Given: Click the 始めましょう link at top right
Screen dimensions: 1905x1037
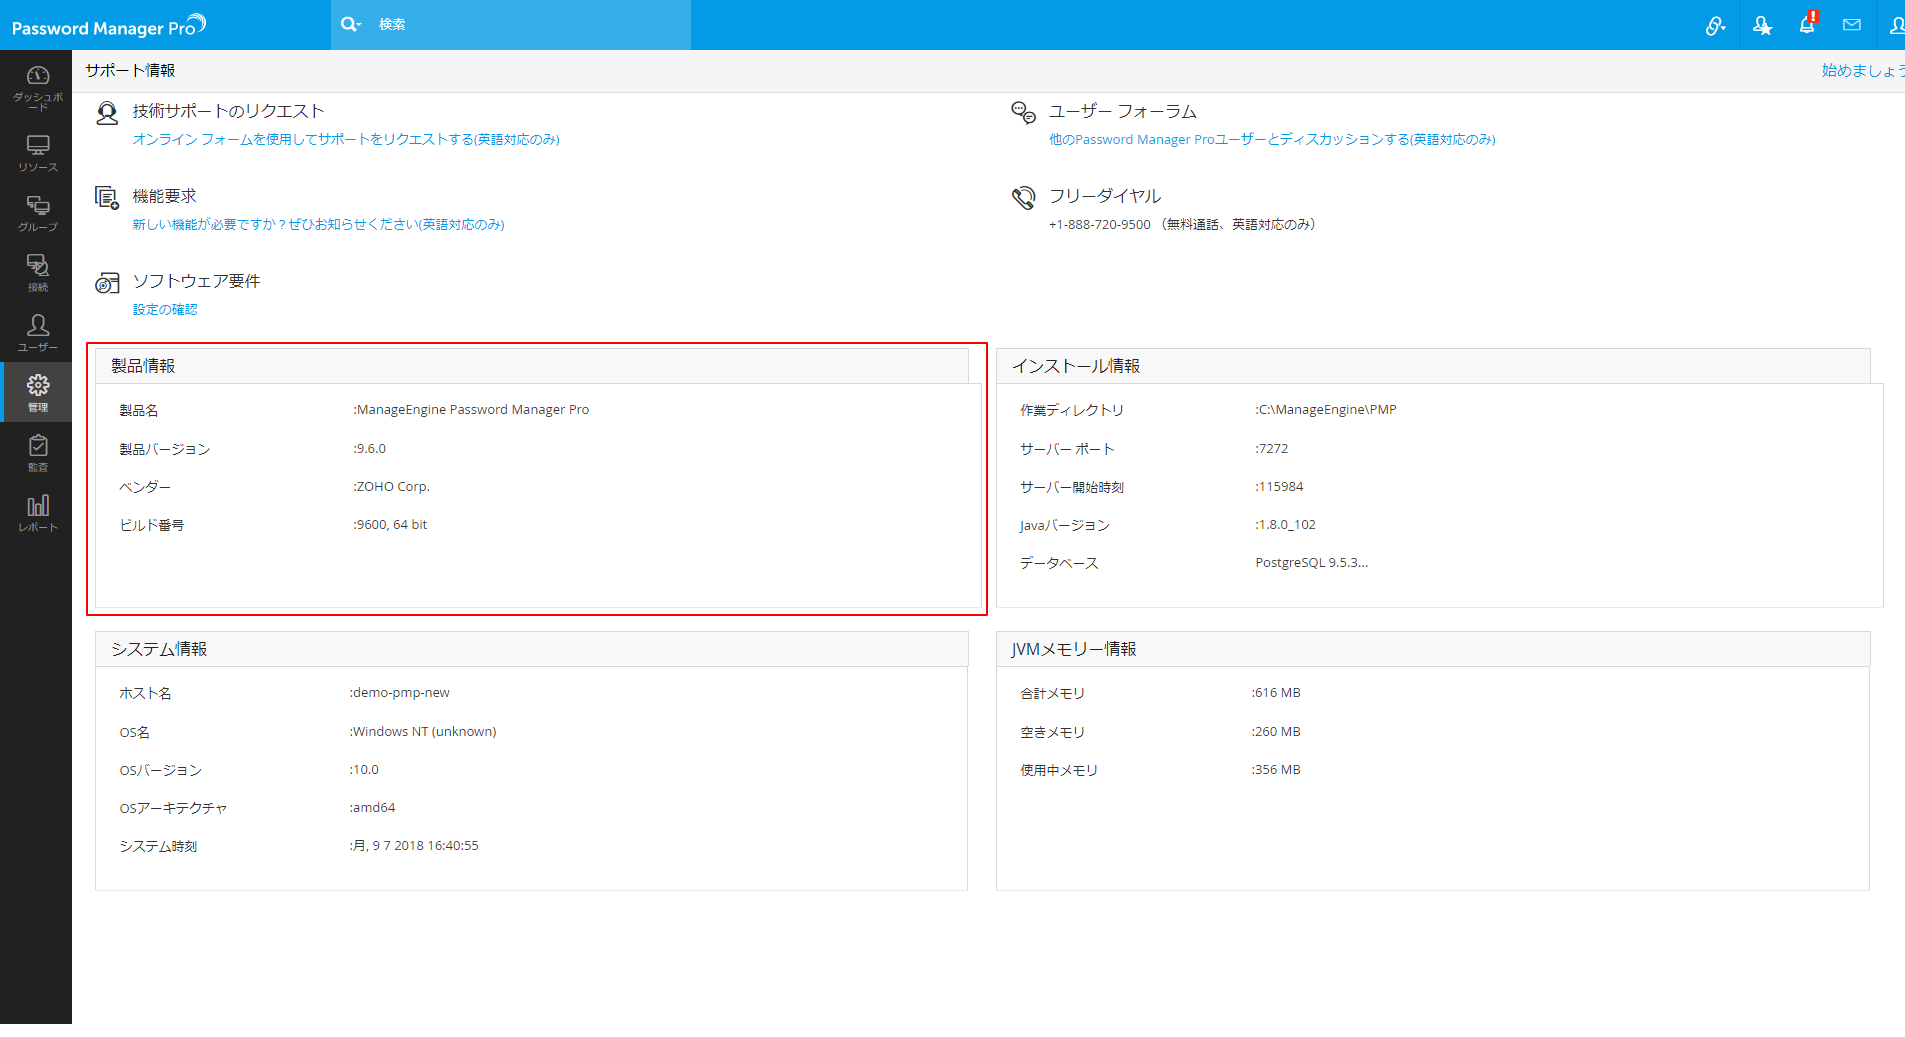Looking at the screenshot, I should click(x=1862, y=70).
